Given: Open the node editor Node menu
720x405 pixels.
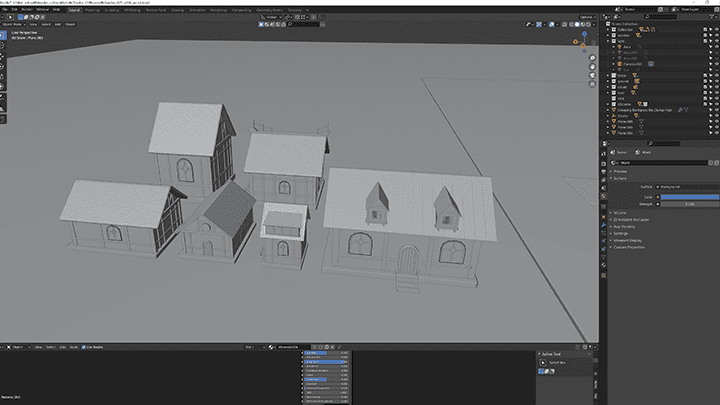Looking at the screenshot, I should point(73,347).
